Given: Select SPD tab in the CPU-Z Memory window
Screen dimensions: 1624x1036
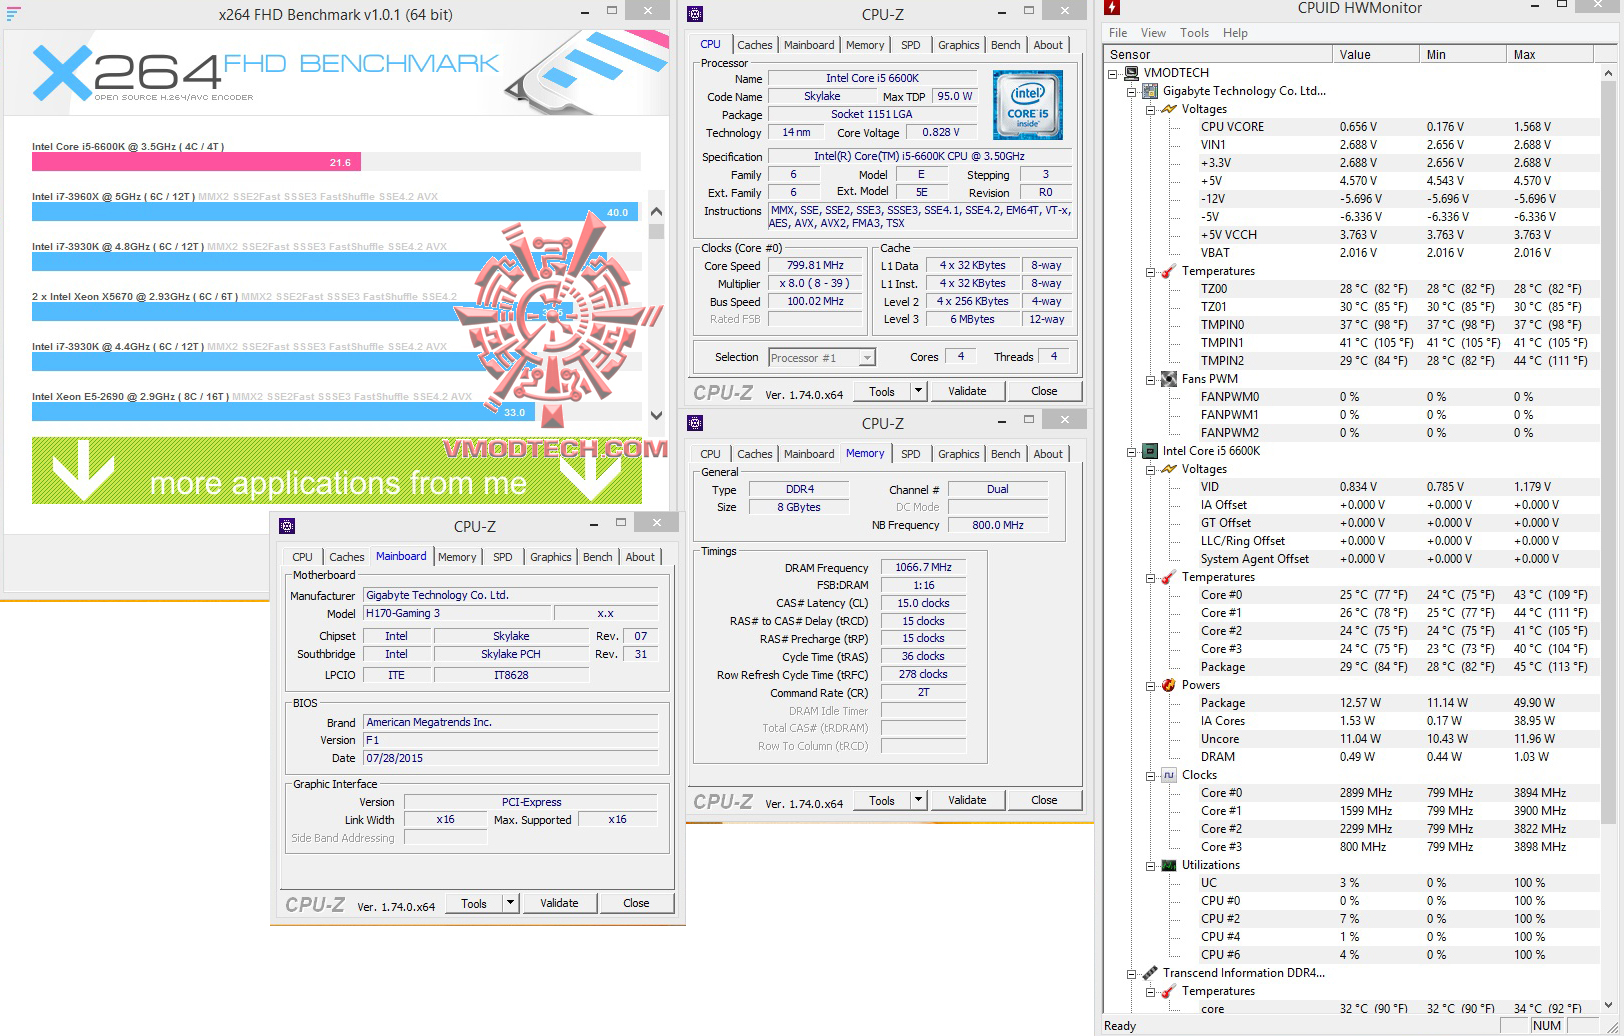Looking at the screenshot, I should 910,454.
